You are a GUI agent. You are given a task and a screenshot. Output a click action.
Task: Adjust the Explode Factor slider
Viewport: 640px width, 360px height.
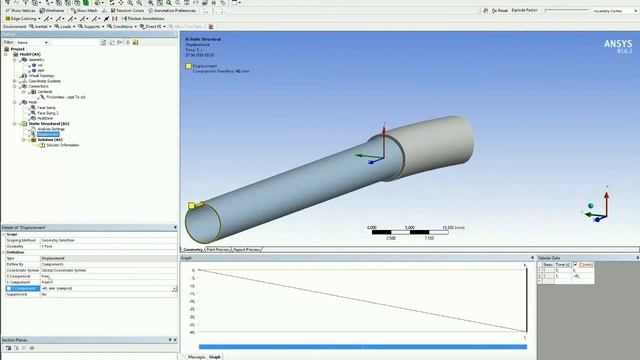(x=567, y=10)
